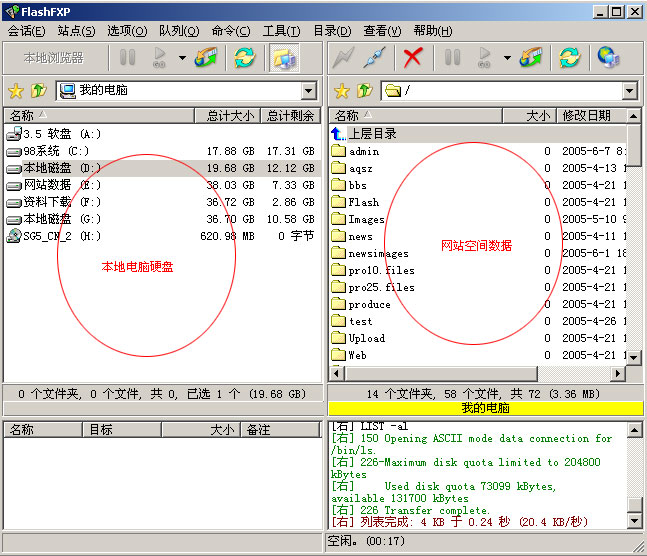The image size is (647, 556).
Task: Open the 站点(S) menu
Action: tap(76, 31)
